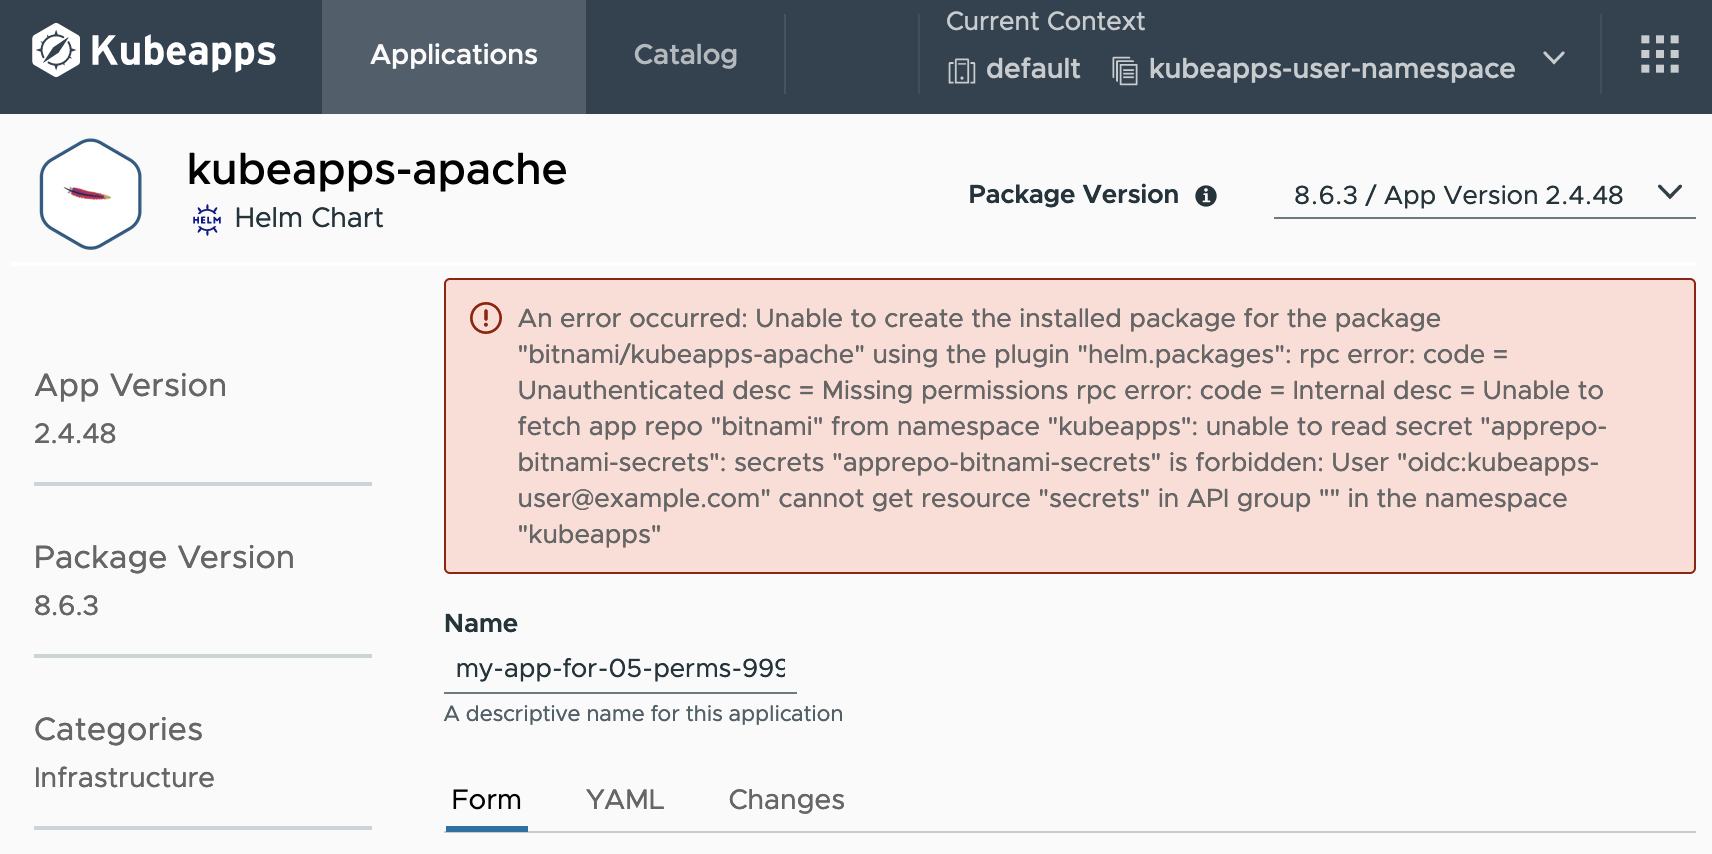Click the Package Version heading in sidebar

pos(164,557)
